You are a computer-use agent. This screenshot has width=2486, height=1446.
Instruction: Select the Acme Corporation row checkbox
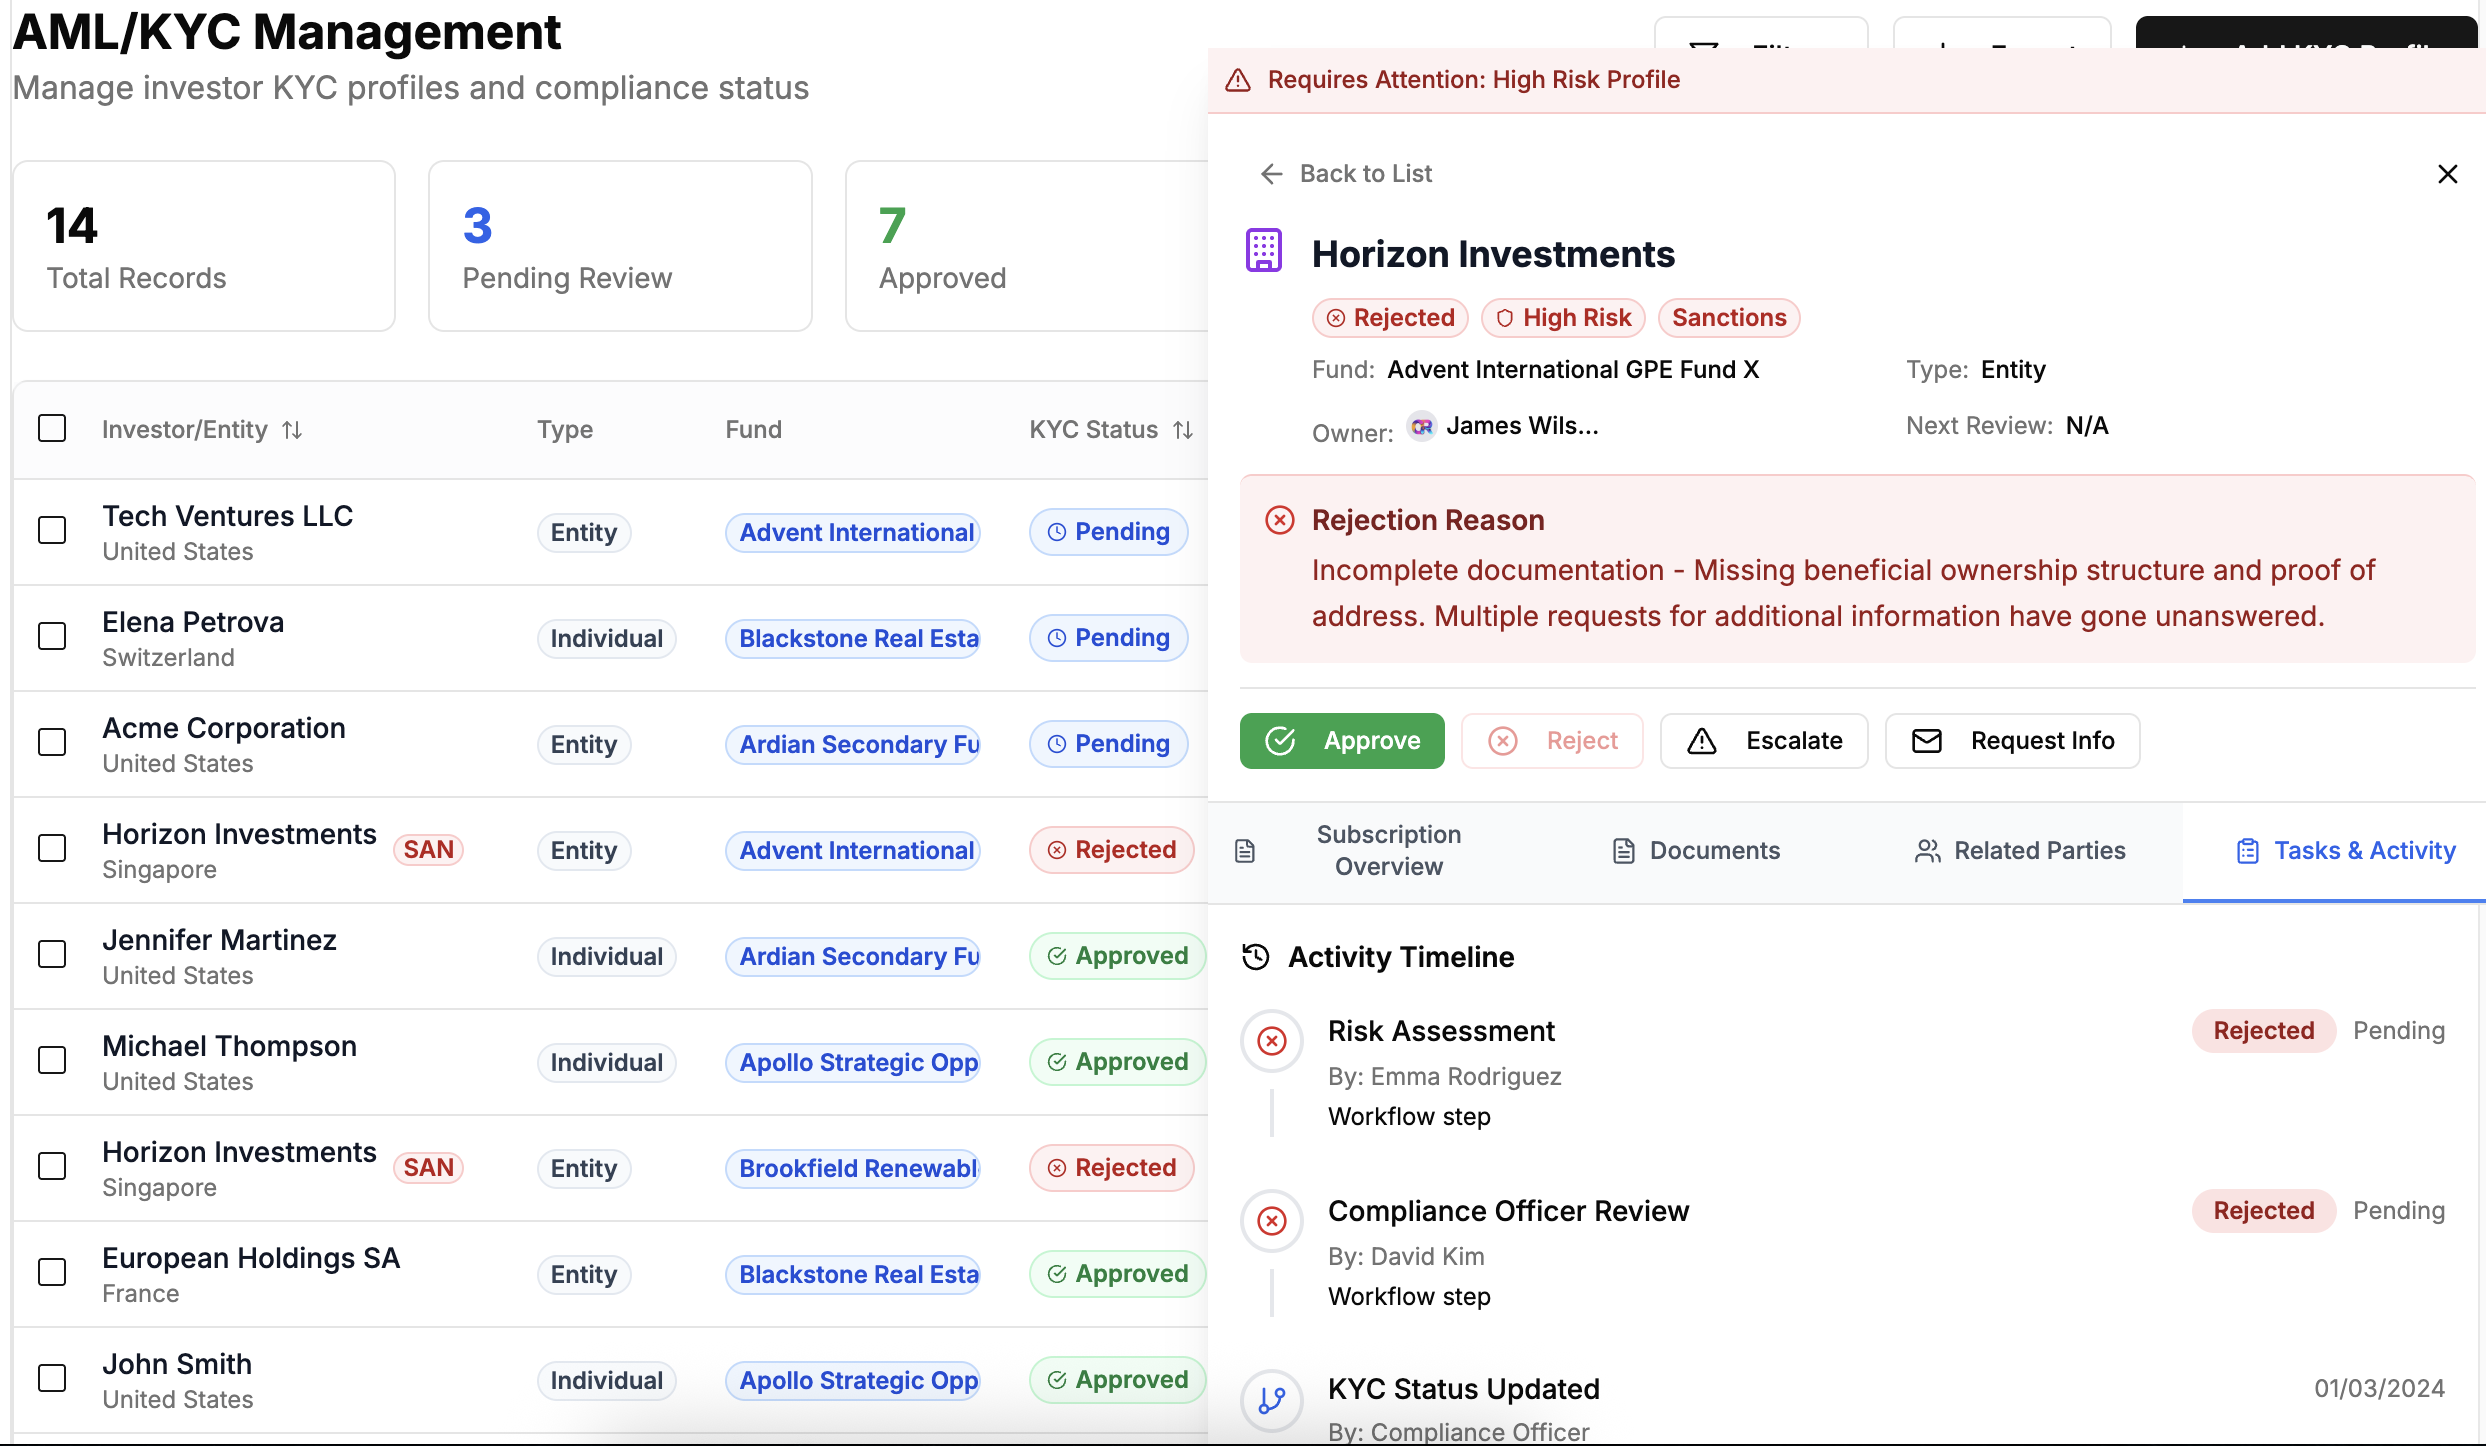(52, 742)
